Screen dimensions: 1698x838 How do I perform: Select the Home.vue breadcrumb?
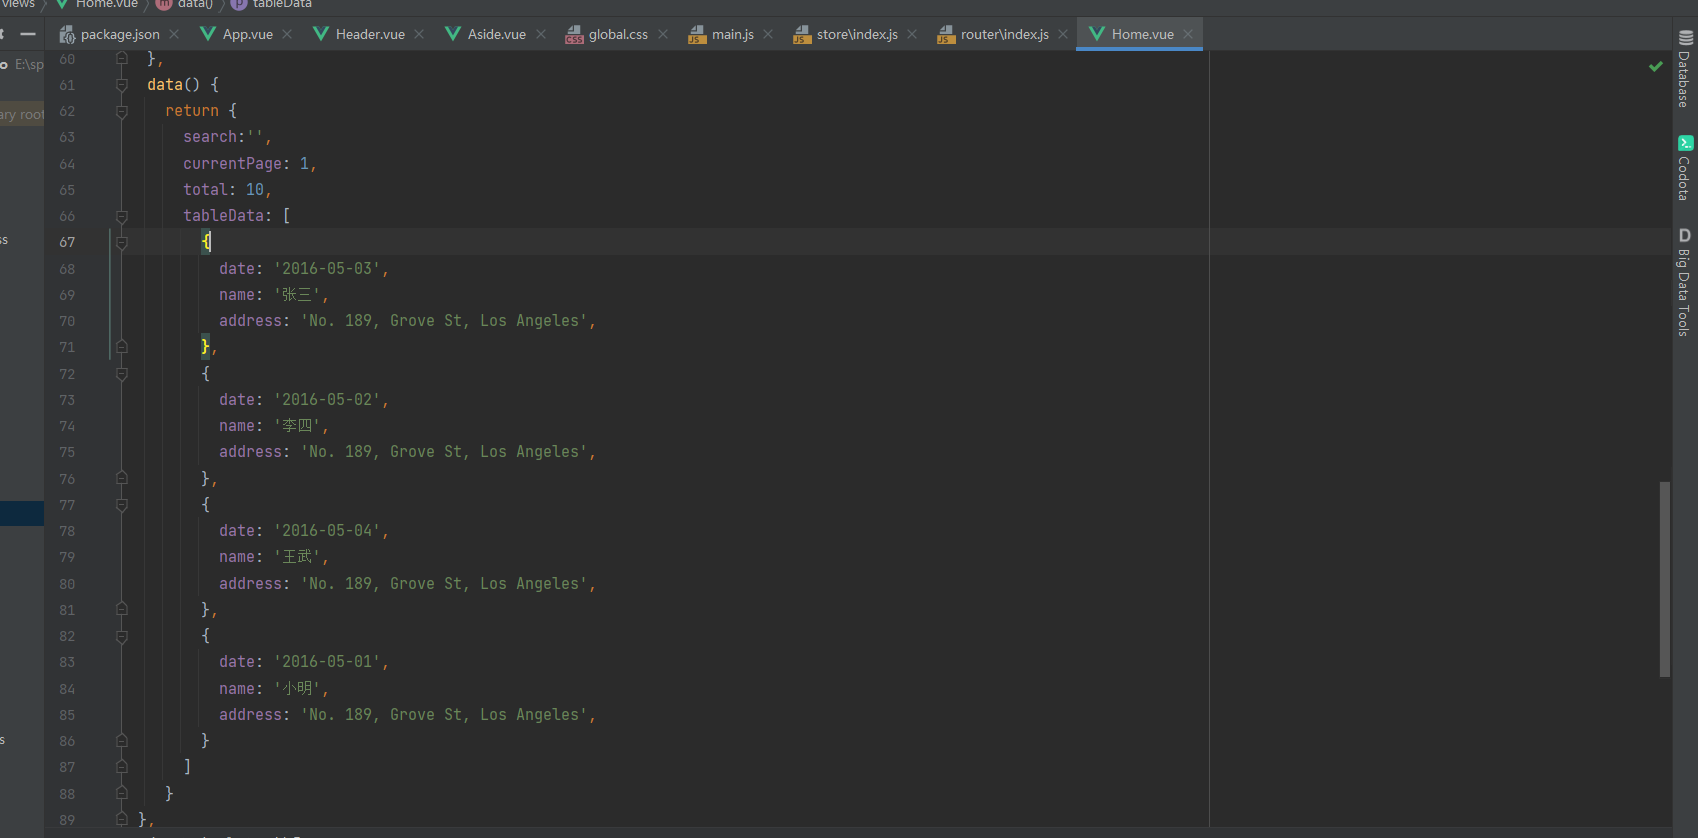(x=97, y=4)
